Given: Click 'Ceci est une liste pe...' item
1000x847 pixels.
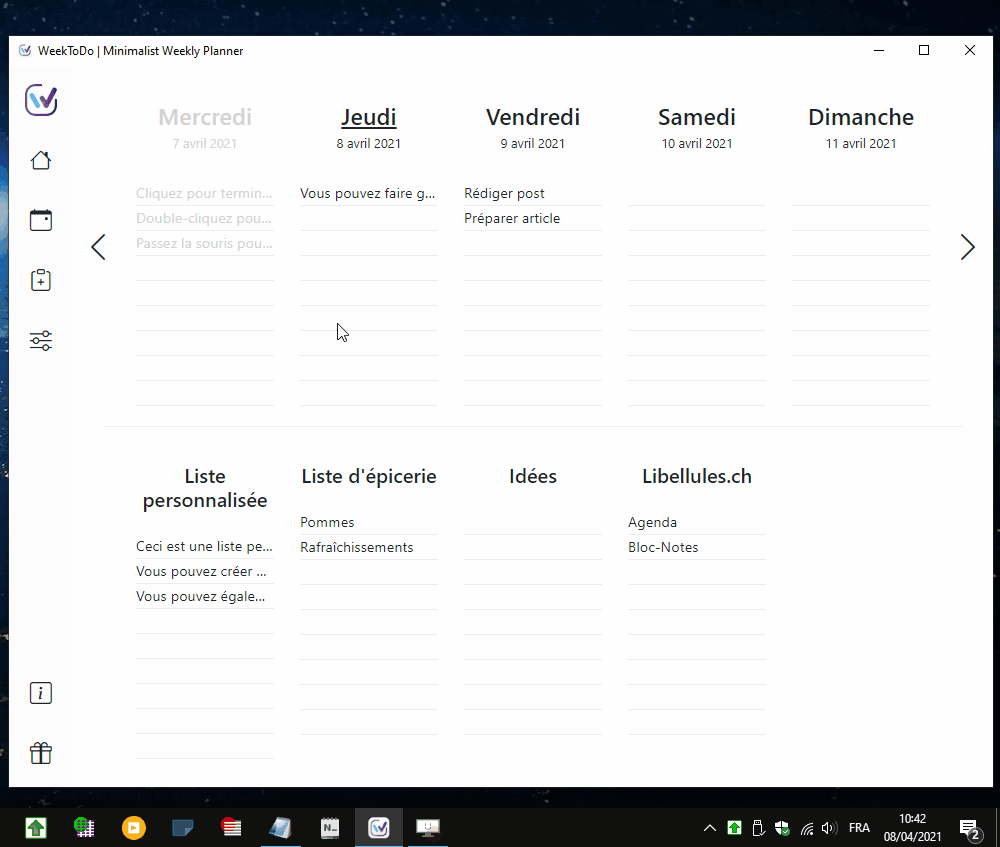Looking at the screenshot, I should pyautogui.click(x=205, y=547).
